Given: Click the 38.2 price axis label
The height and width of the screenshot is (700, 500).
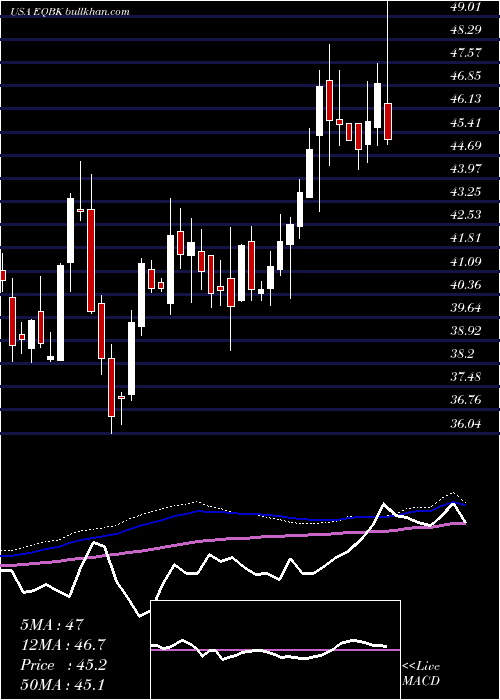Looking at the screenshot, I should coord(464,354).
